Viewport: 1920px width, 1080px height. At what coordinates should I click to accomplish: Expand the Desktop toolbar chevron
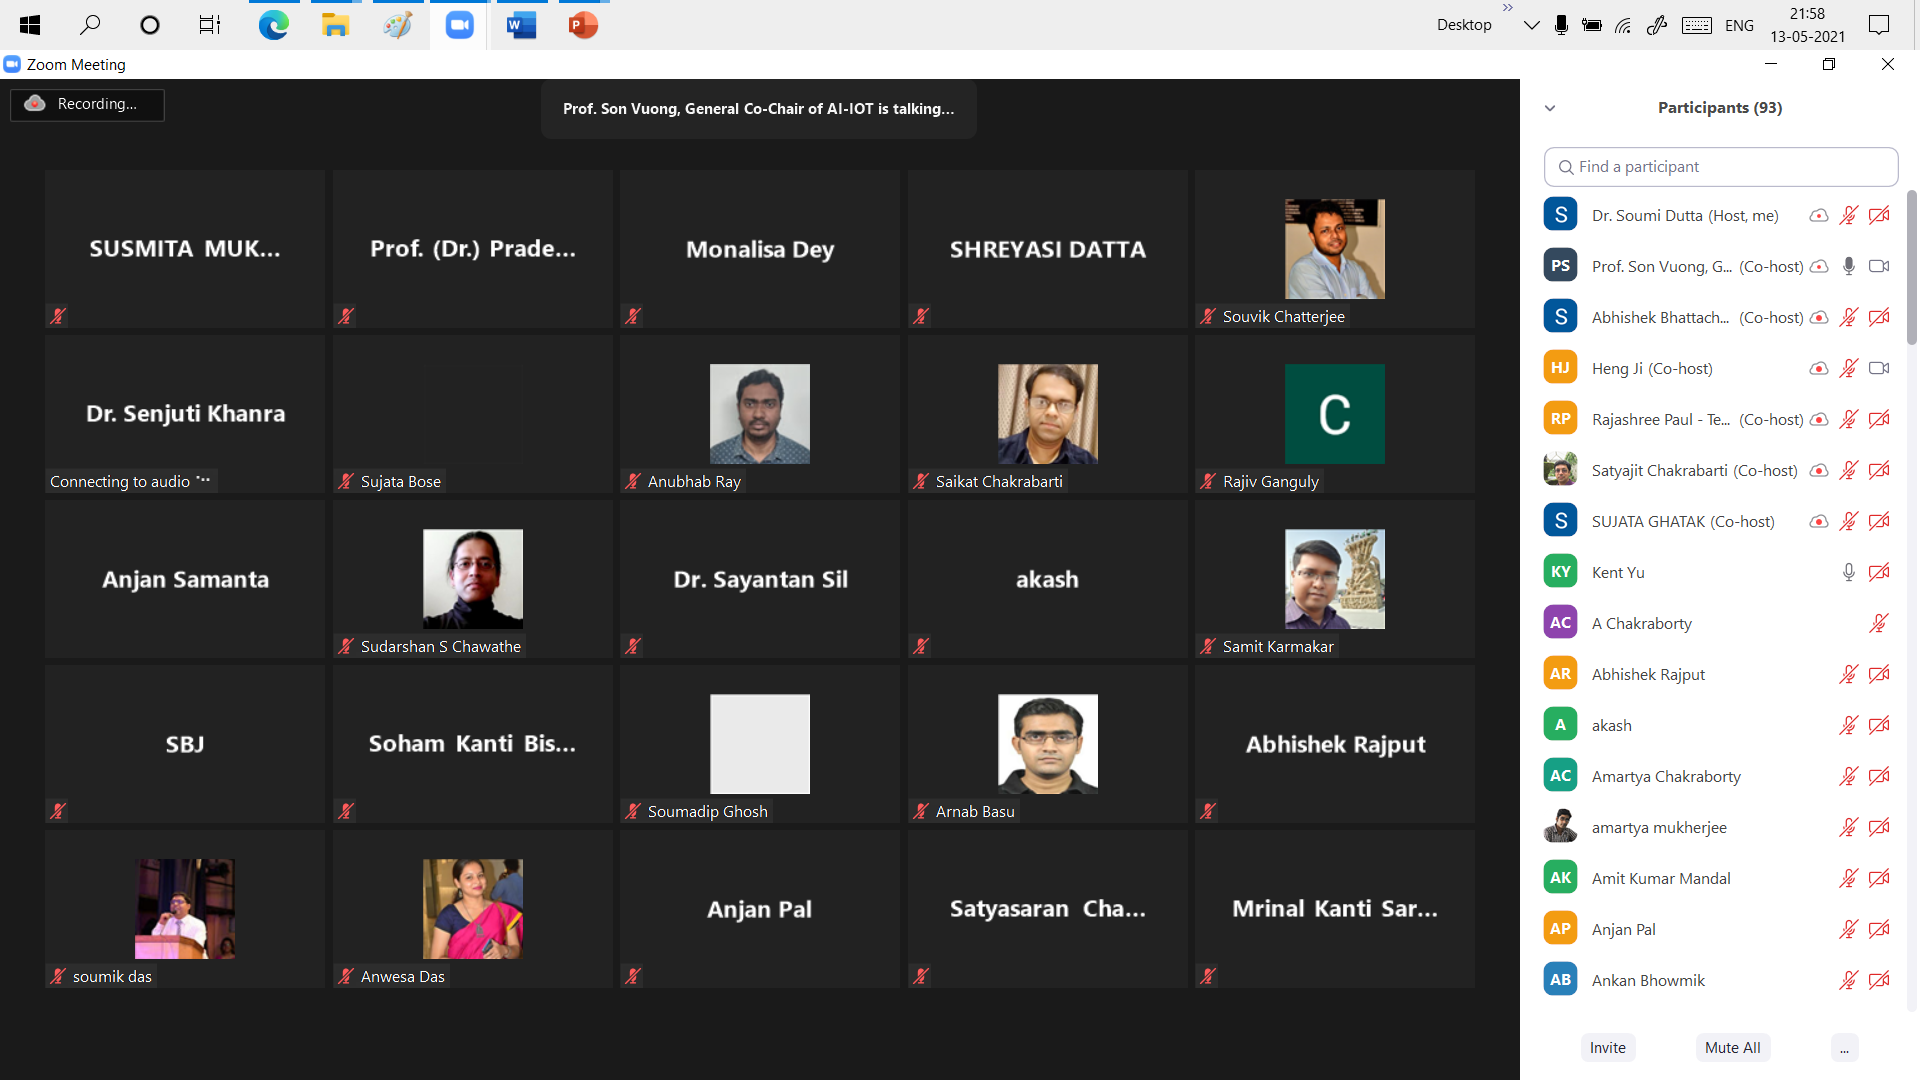tap(1507, 8)
